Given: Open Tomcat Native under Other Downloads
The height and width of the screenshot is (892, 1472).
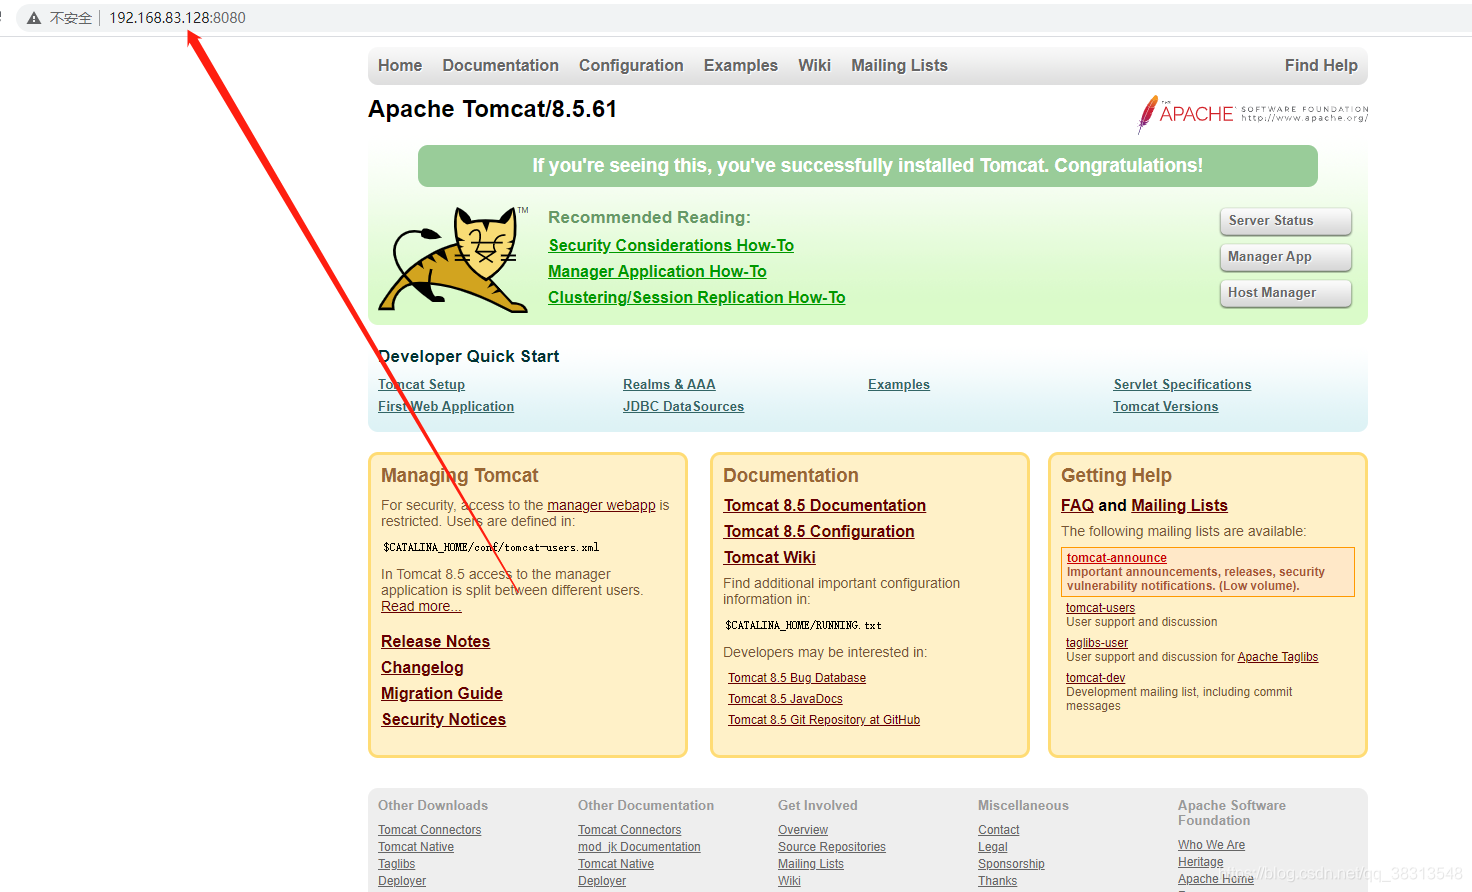Looking at the screenshot, I should (416, 847).
